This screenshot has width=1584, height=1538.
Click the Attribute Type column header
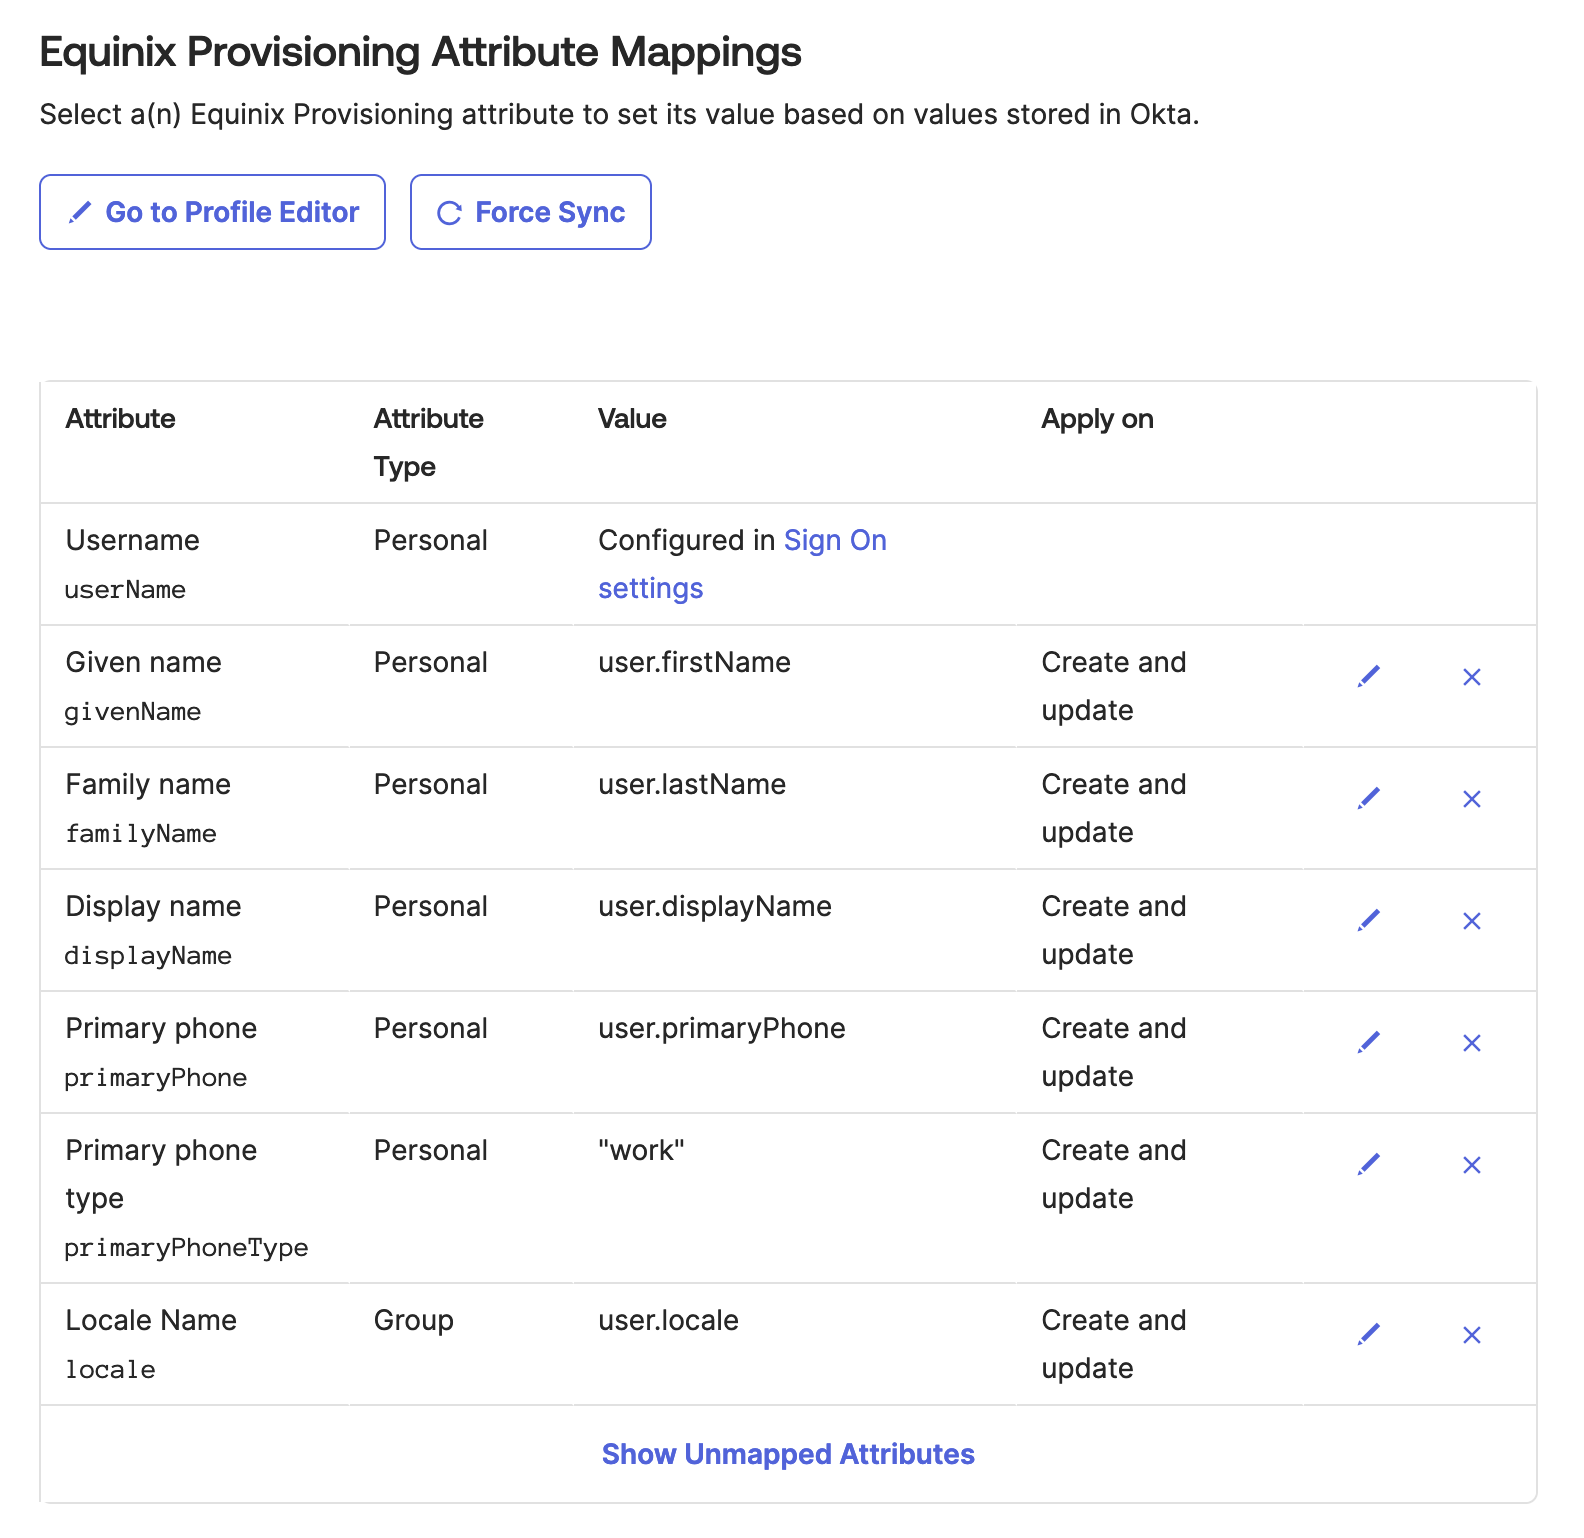[429, 442]
